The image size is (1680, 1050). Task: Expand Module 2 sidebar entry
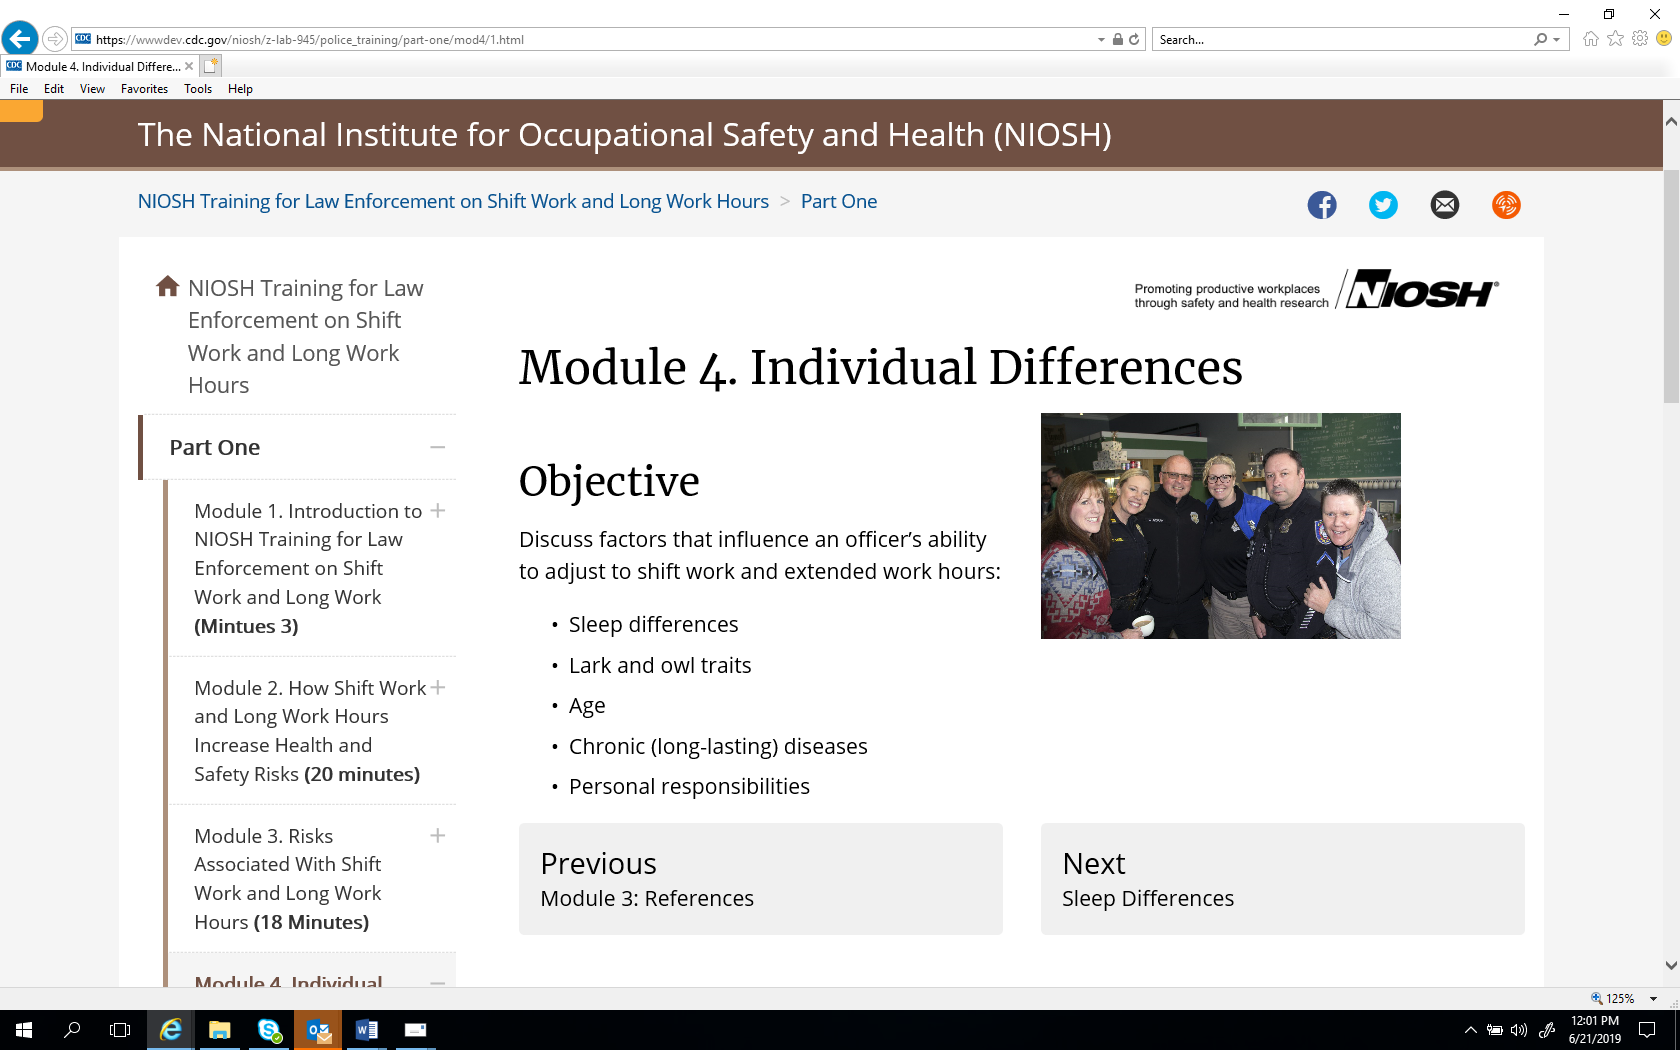point(437,688)
